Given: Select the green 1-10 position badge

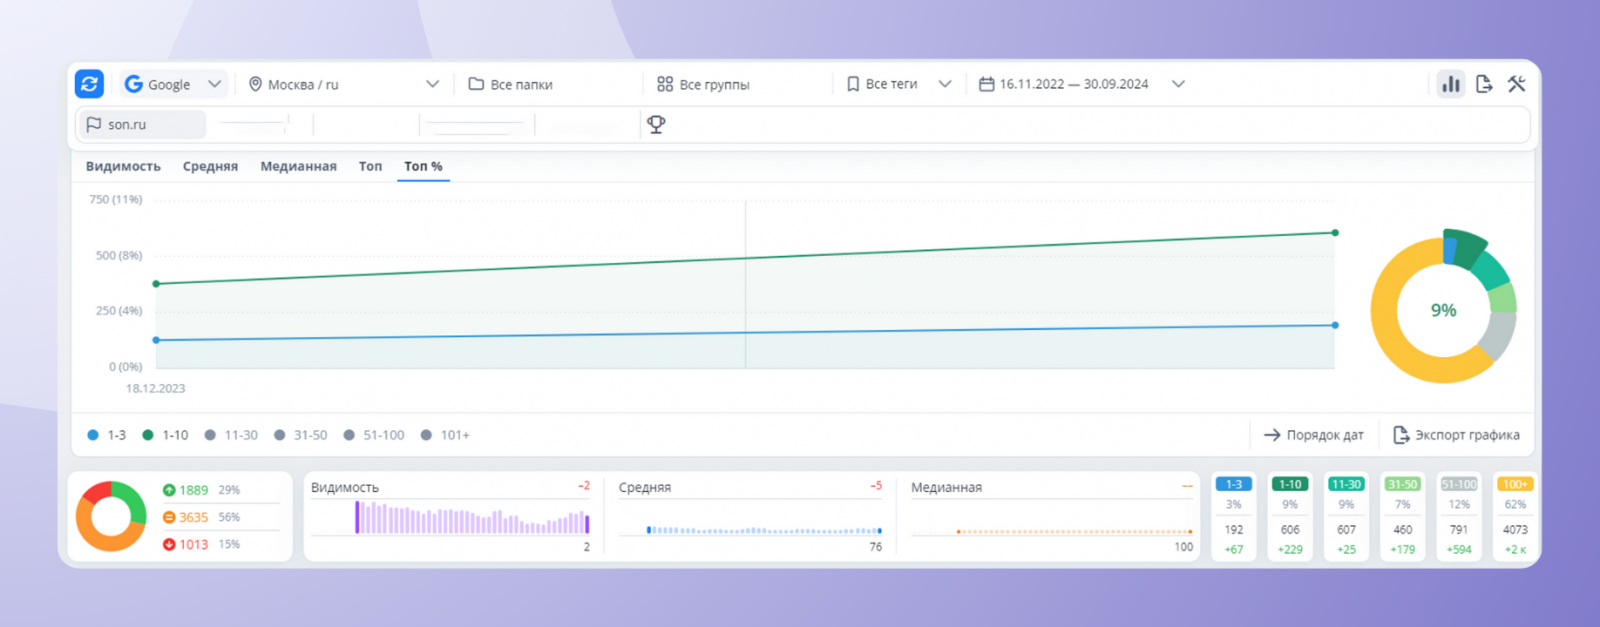Looking at the screenshot, I should point(1290,484).
